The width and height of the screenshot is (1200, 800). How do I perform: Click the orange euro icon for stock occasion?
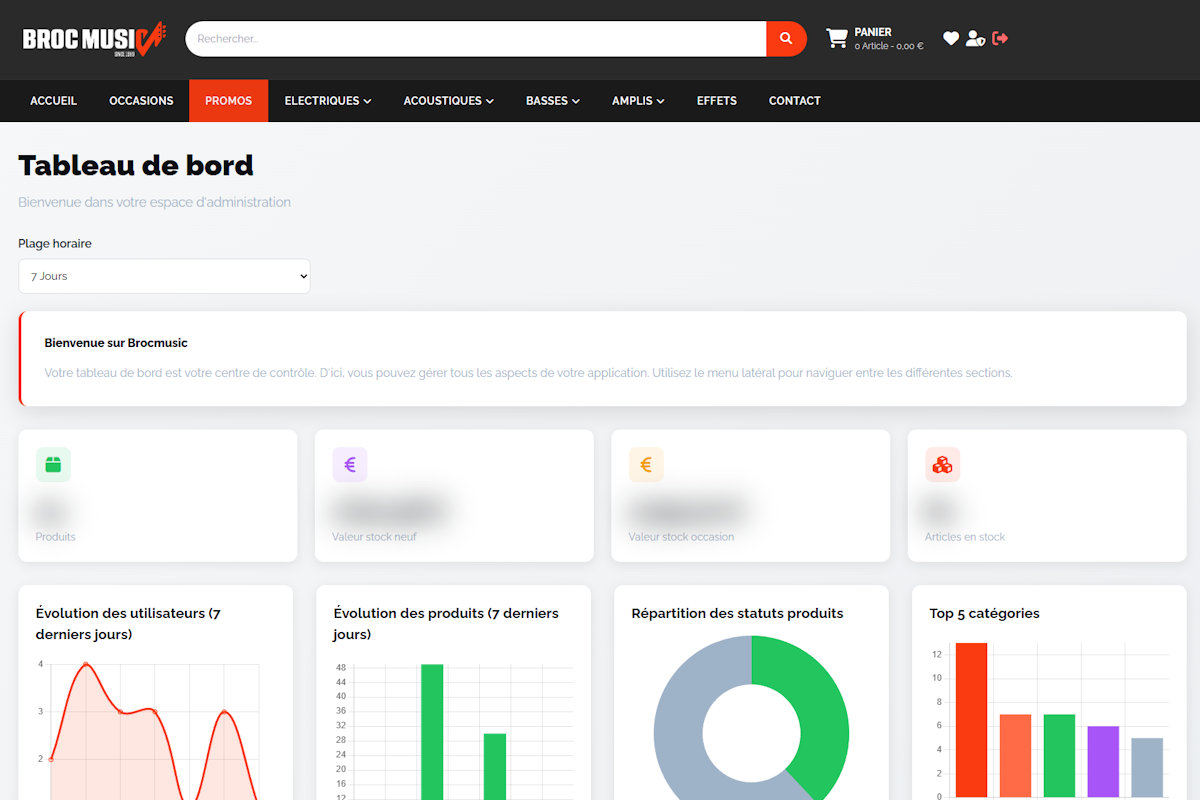(646, 465)
